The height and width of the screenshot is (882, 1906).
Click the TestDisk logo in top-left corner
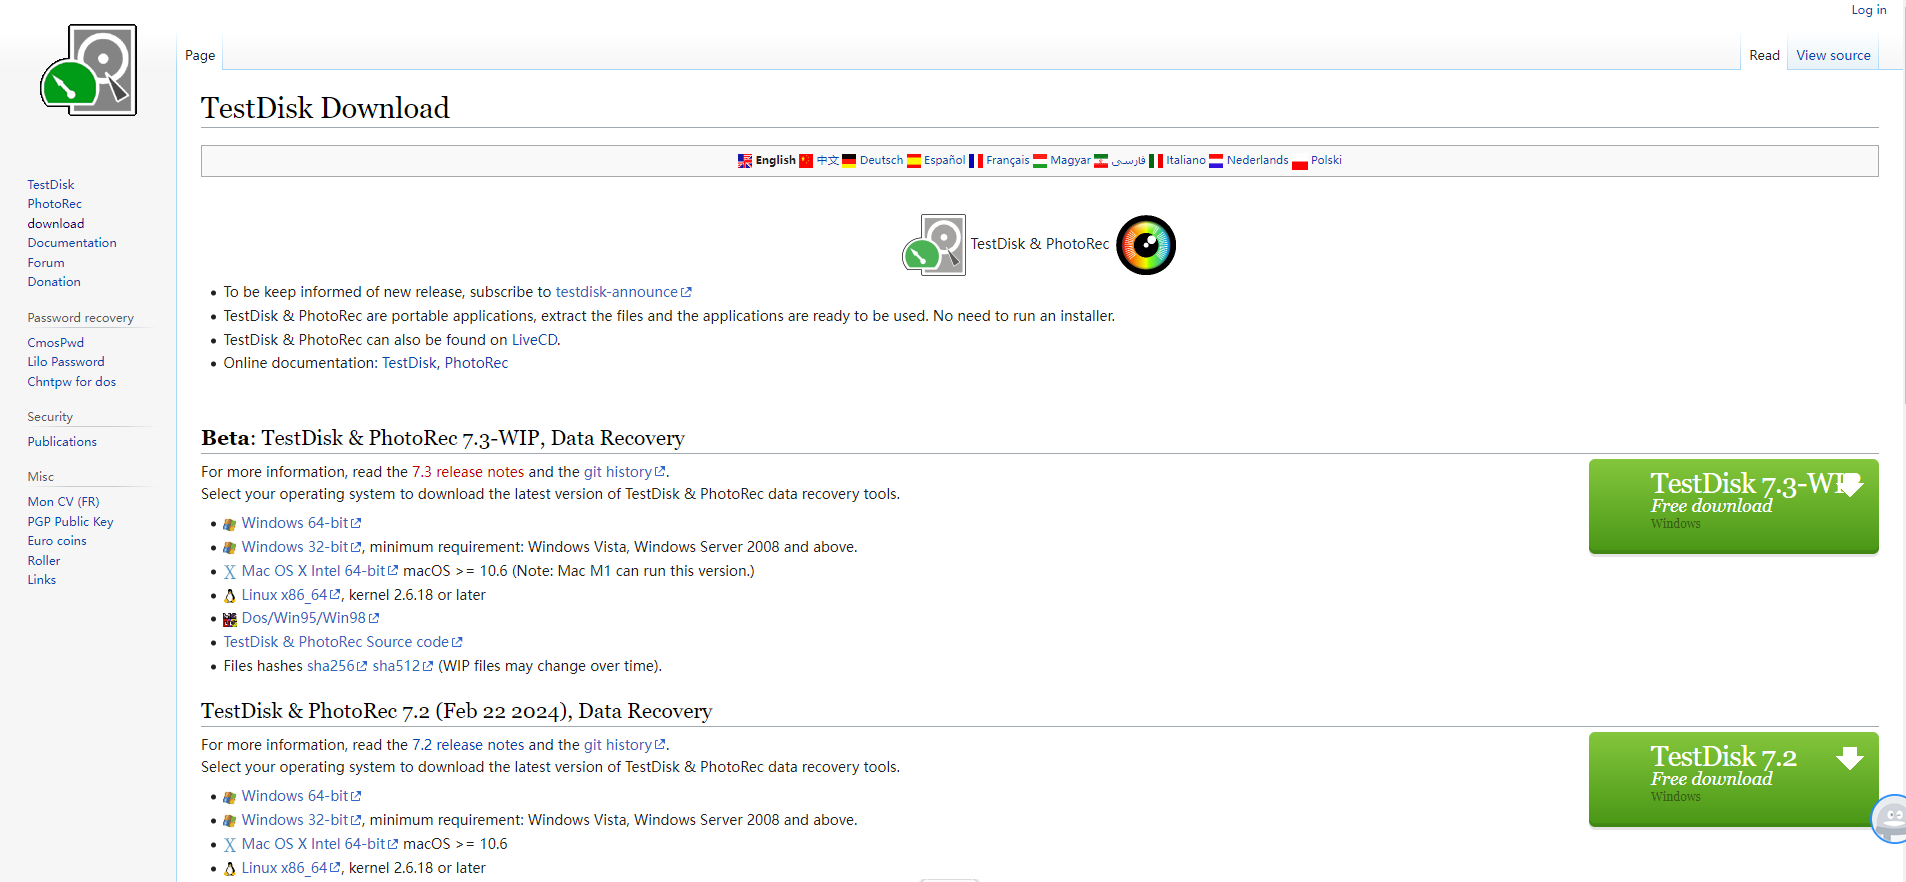pyautogui.click(x=89, y=71)
